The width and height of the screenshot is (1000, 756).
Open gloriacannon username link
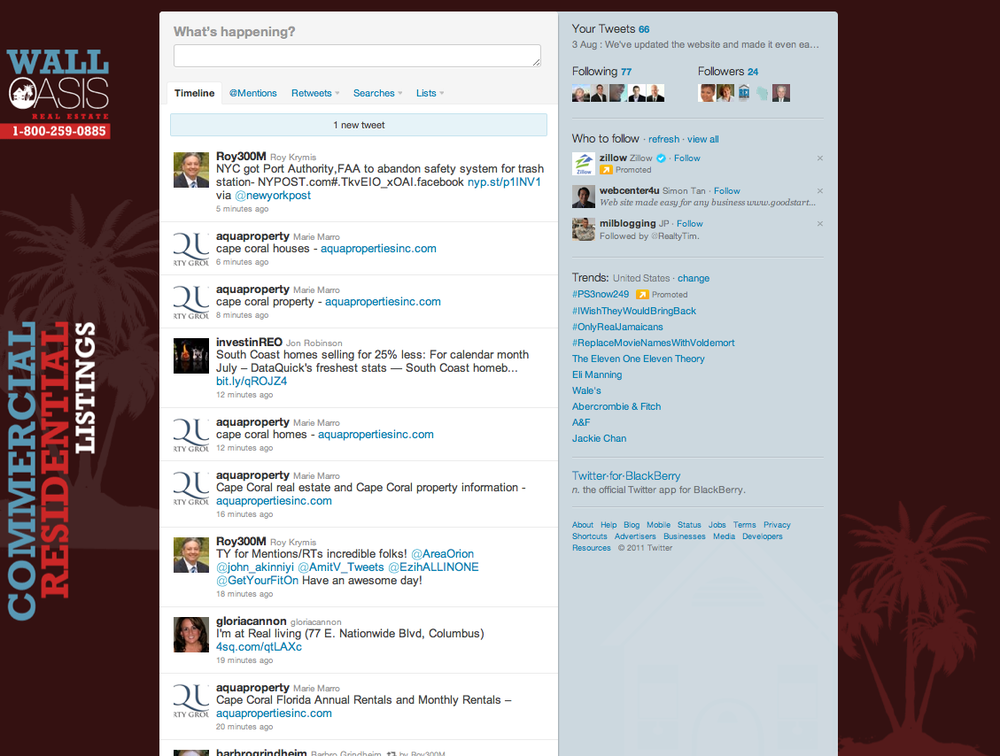pyautogui.click(x=251, y=621)
